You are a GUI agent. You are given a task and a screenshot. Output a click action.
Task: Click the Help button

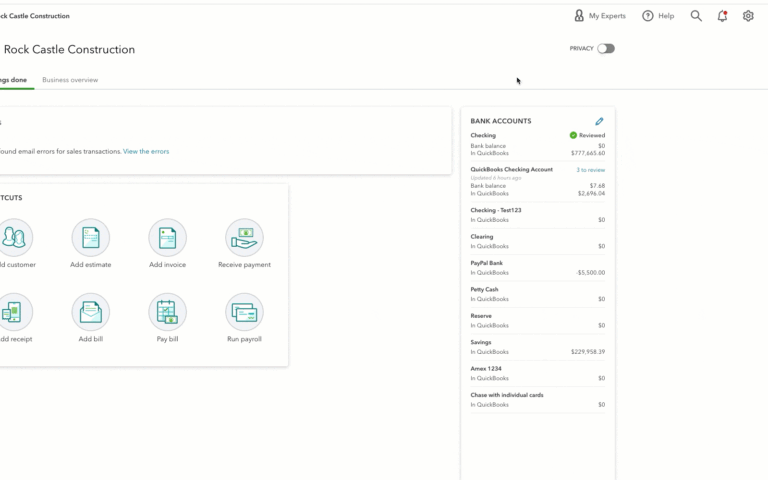point(658,16)
